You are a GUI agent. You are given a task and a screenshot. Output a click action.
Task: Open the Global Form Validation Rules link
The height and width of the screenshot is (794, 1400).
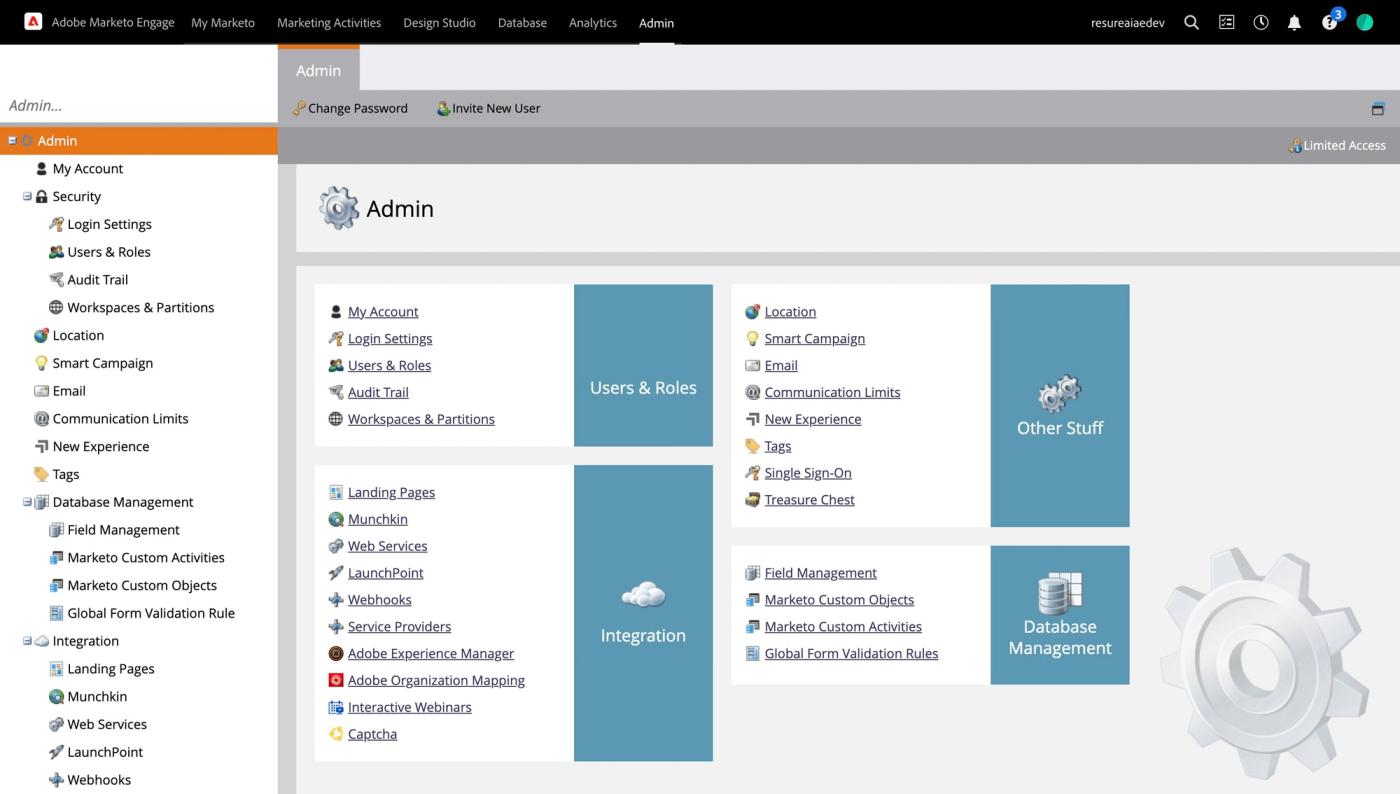click(851, 653)
